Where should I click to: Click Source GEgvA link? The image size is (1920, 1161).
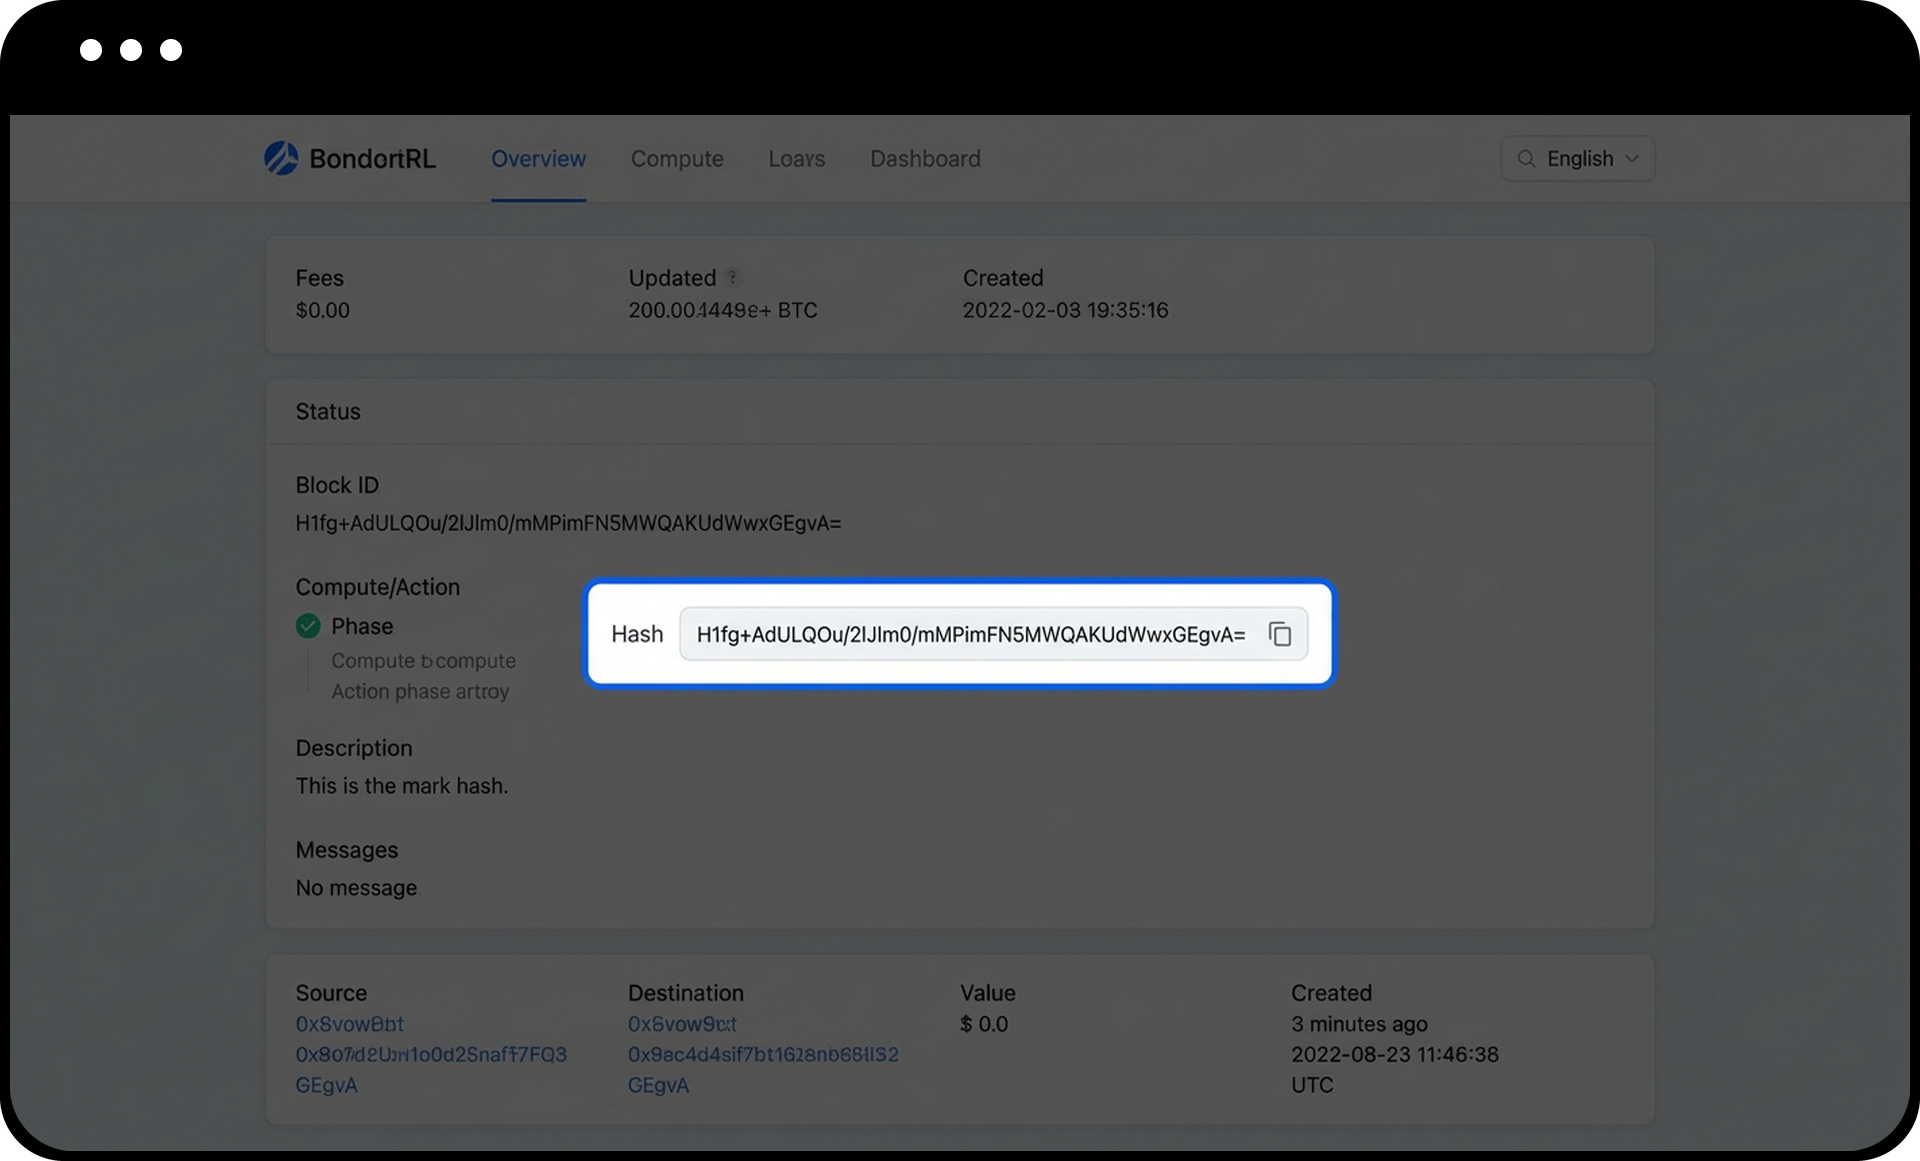pos(326,1085)
